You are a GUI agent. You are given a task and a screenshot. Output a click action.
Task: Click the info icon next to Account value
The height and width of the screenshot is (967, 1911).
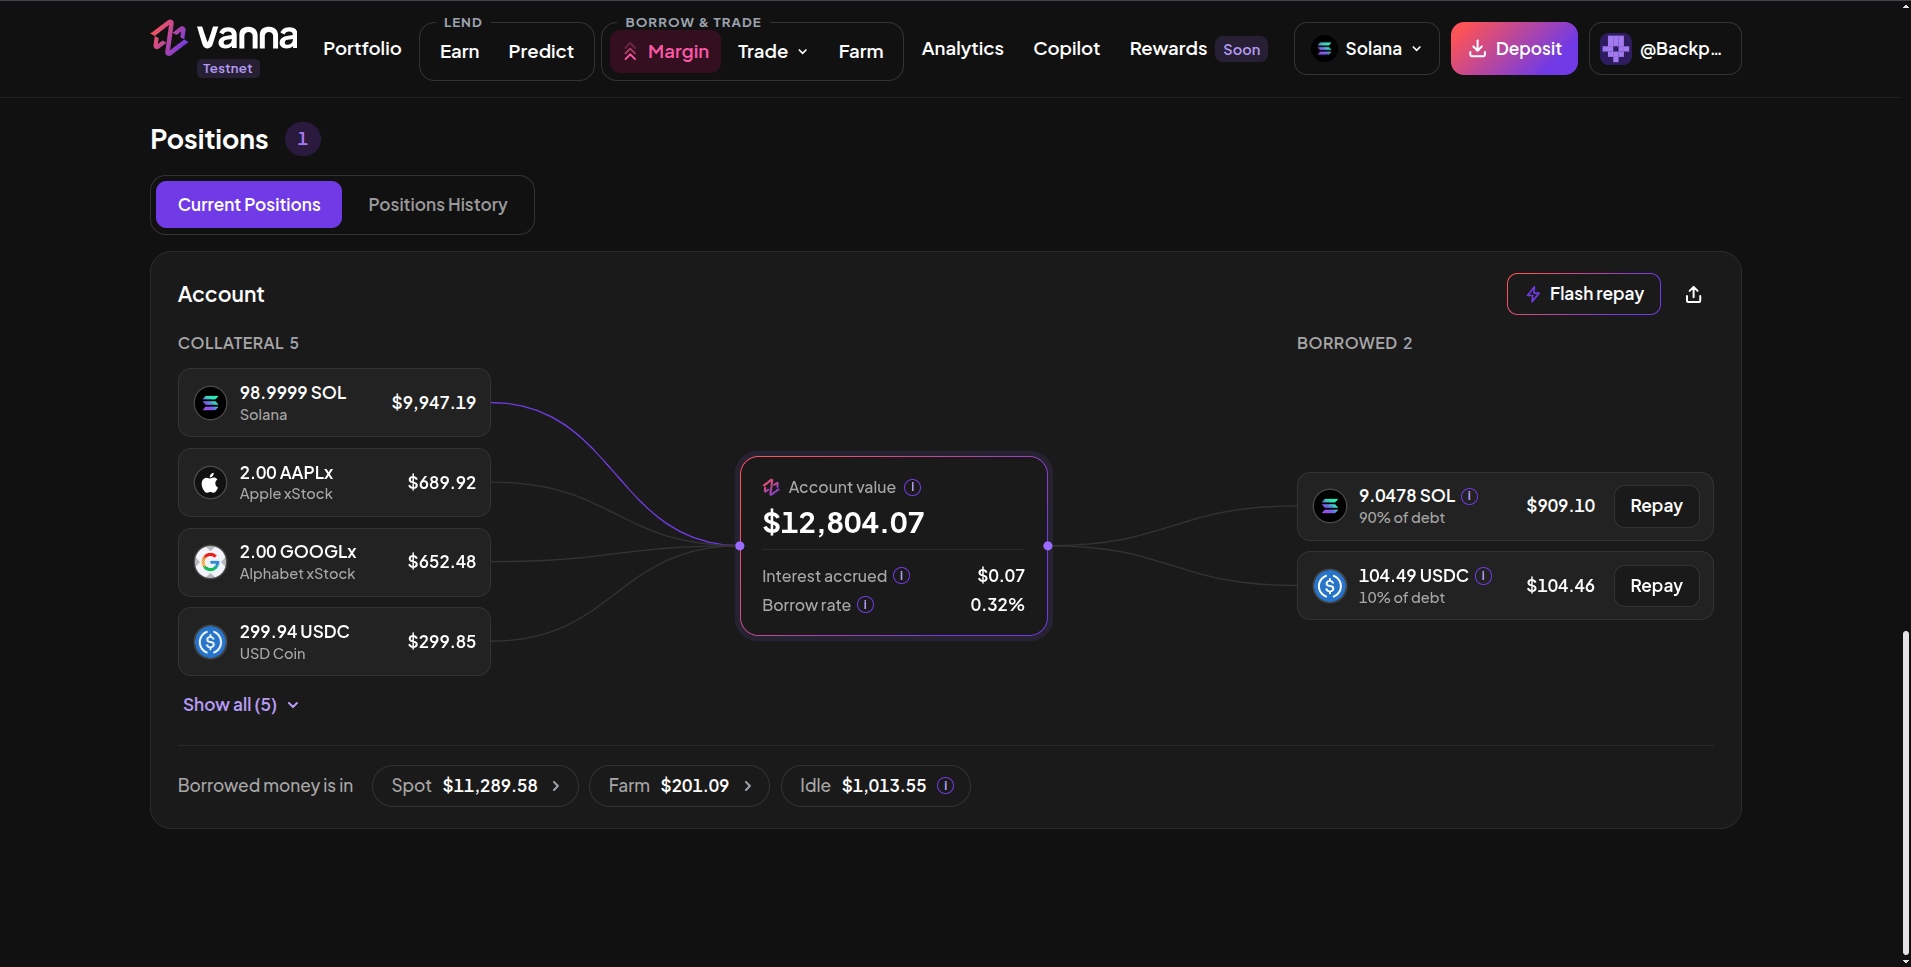(912, 487)
